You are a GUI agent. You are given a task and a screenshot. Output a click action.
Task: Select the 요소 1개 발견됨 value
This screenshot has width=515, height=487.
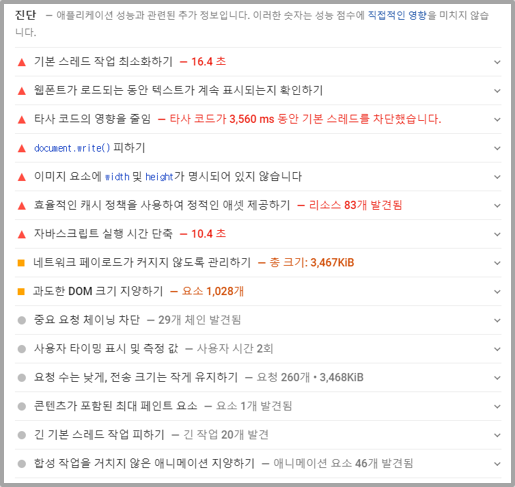click(x=254, y=406)
